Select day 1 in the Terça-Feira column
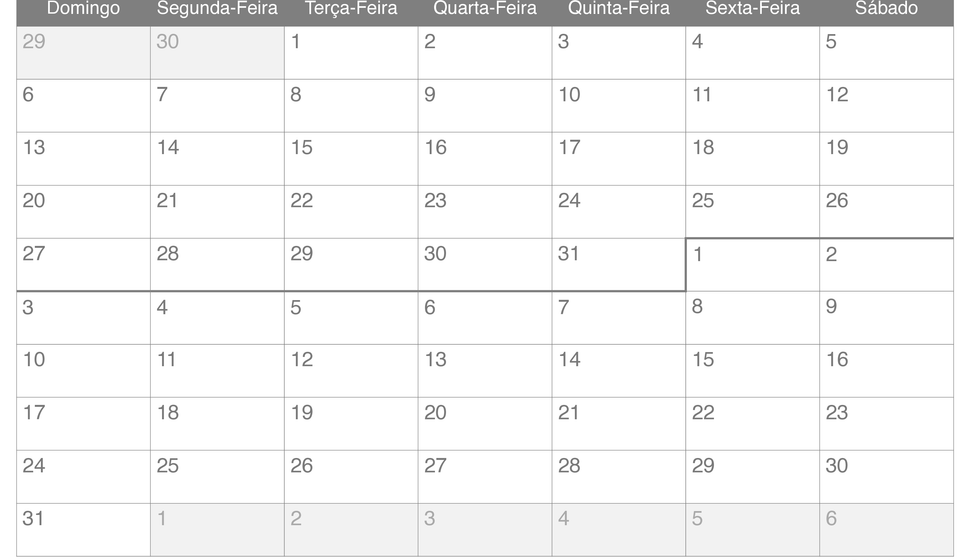 351,53
